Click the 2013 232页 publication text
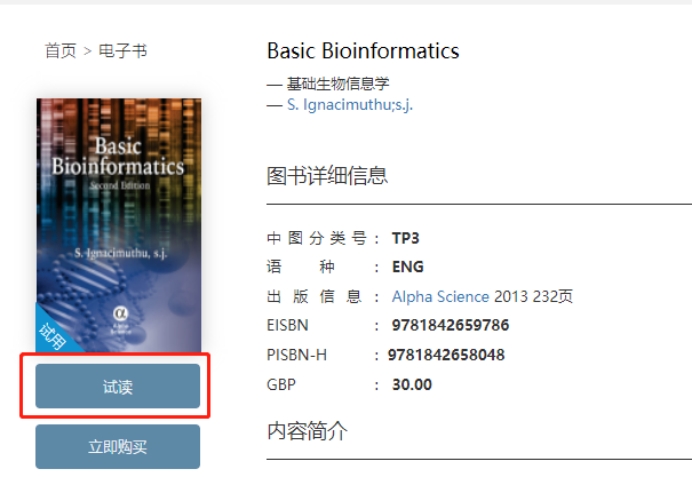The width and height of the screenshot is (692, 477). pyautogui.click(x=534, y=297)
